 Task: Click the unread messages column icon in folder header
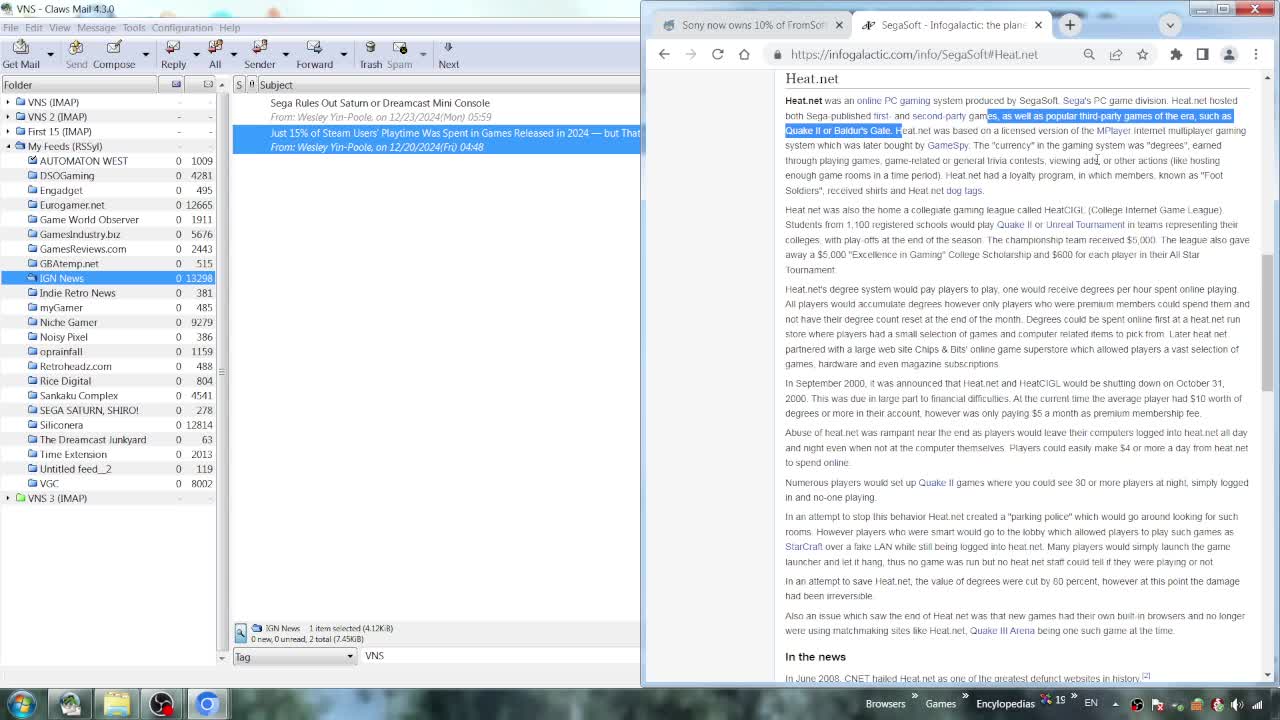coord(208,85)
